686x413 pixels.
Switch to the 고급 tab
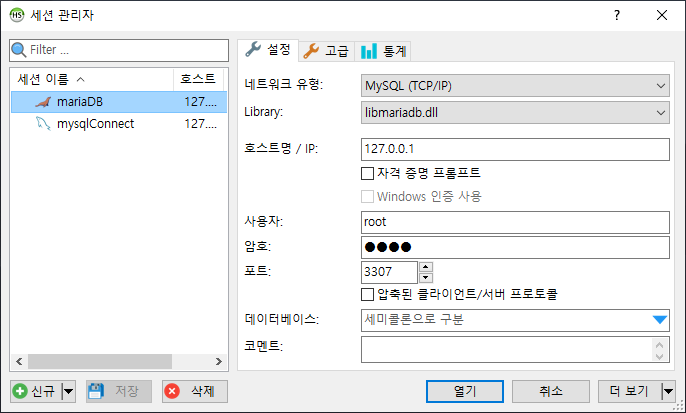(326, 51)
